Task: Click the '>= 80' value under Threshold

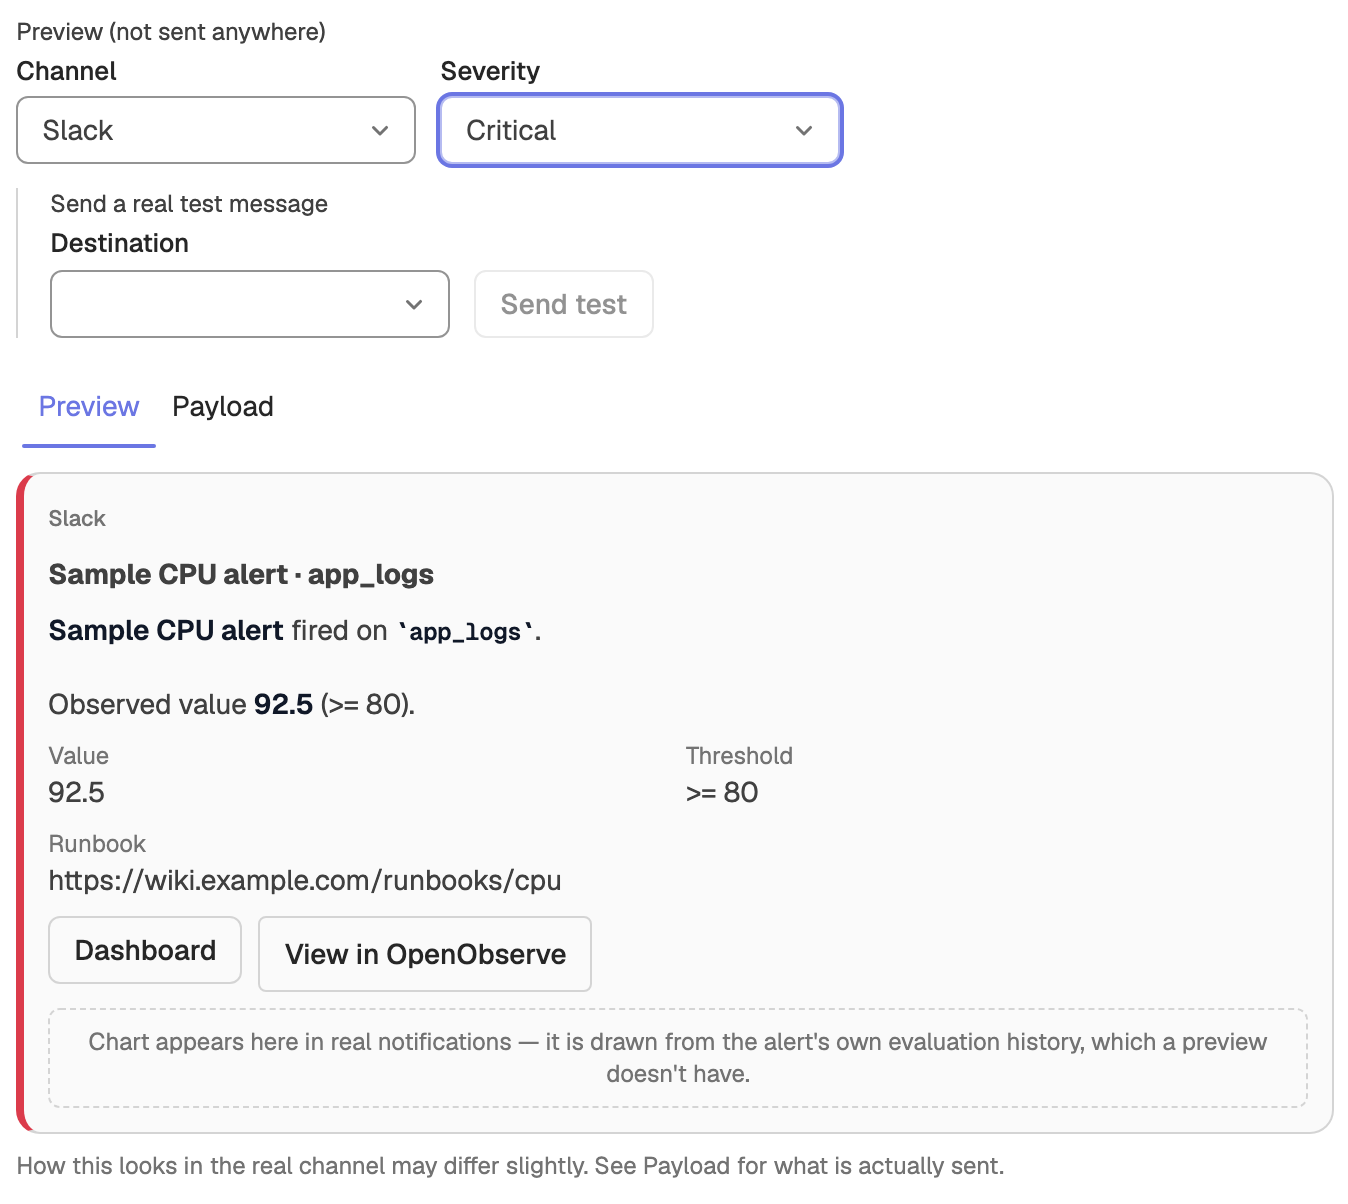Action: [x=722, y=792]
